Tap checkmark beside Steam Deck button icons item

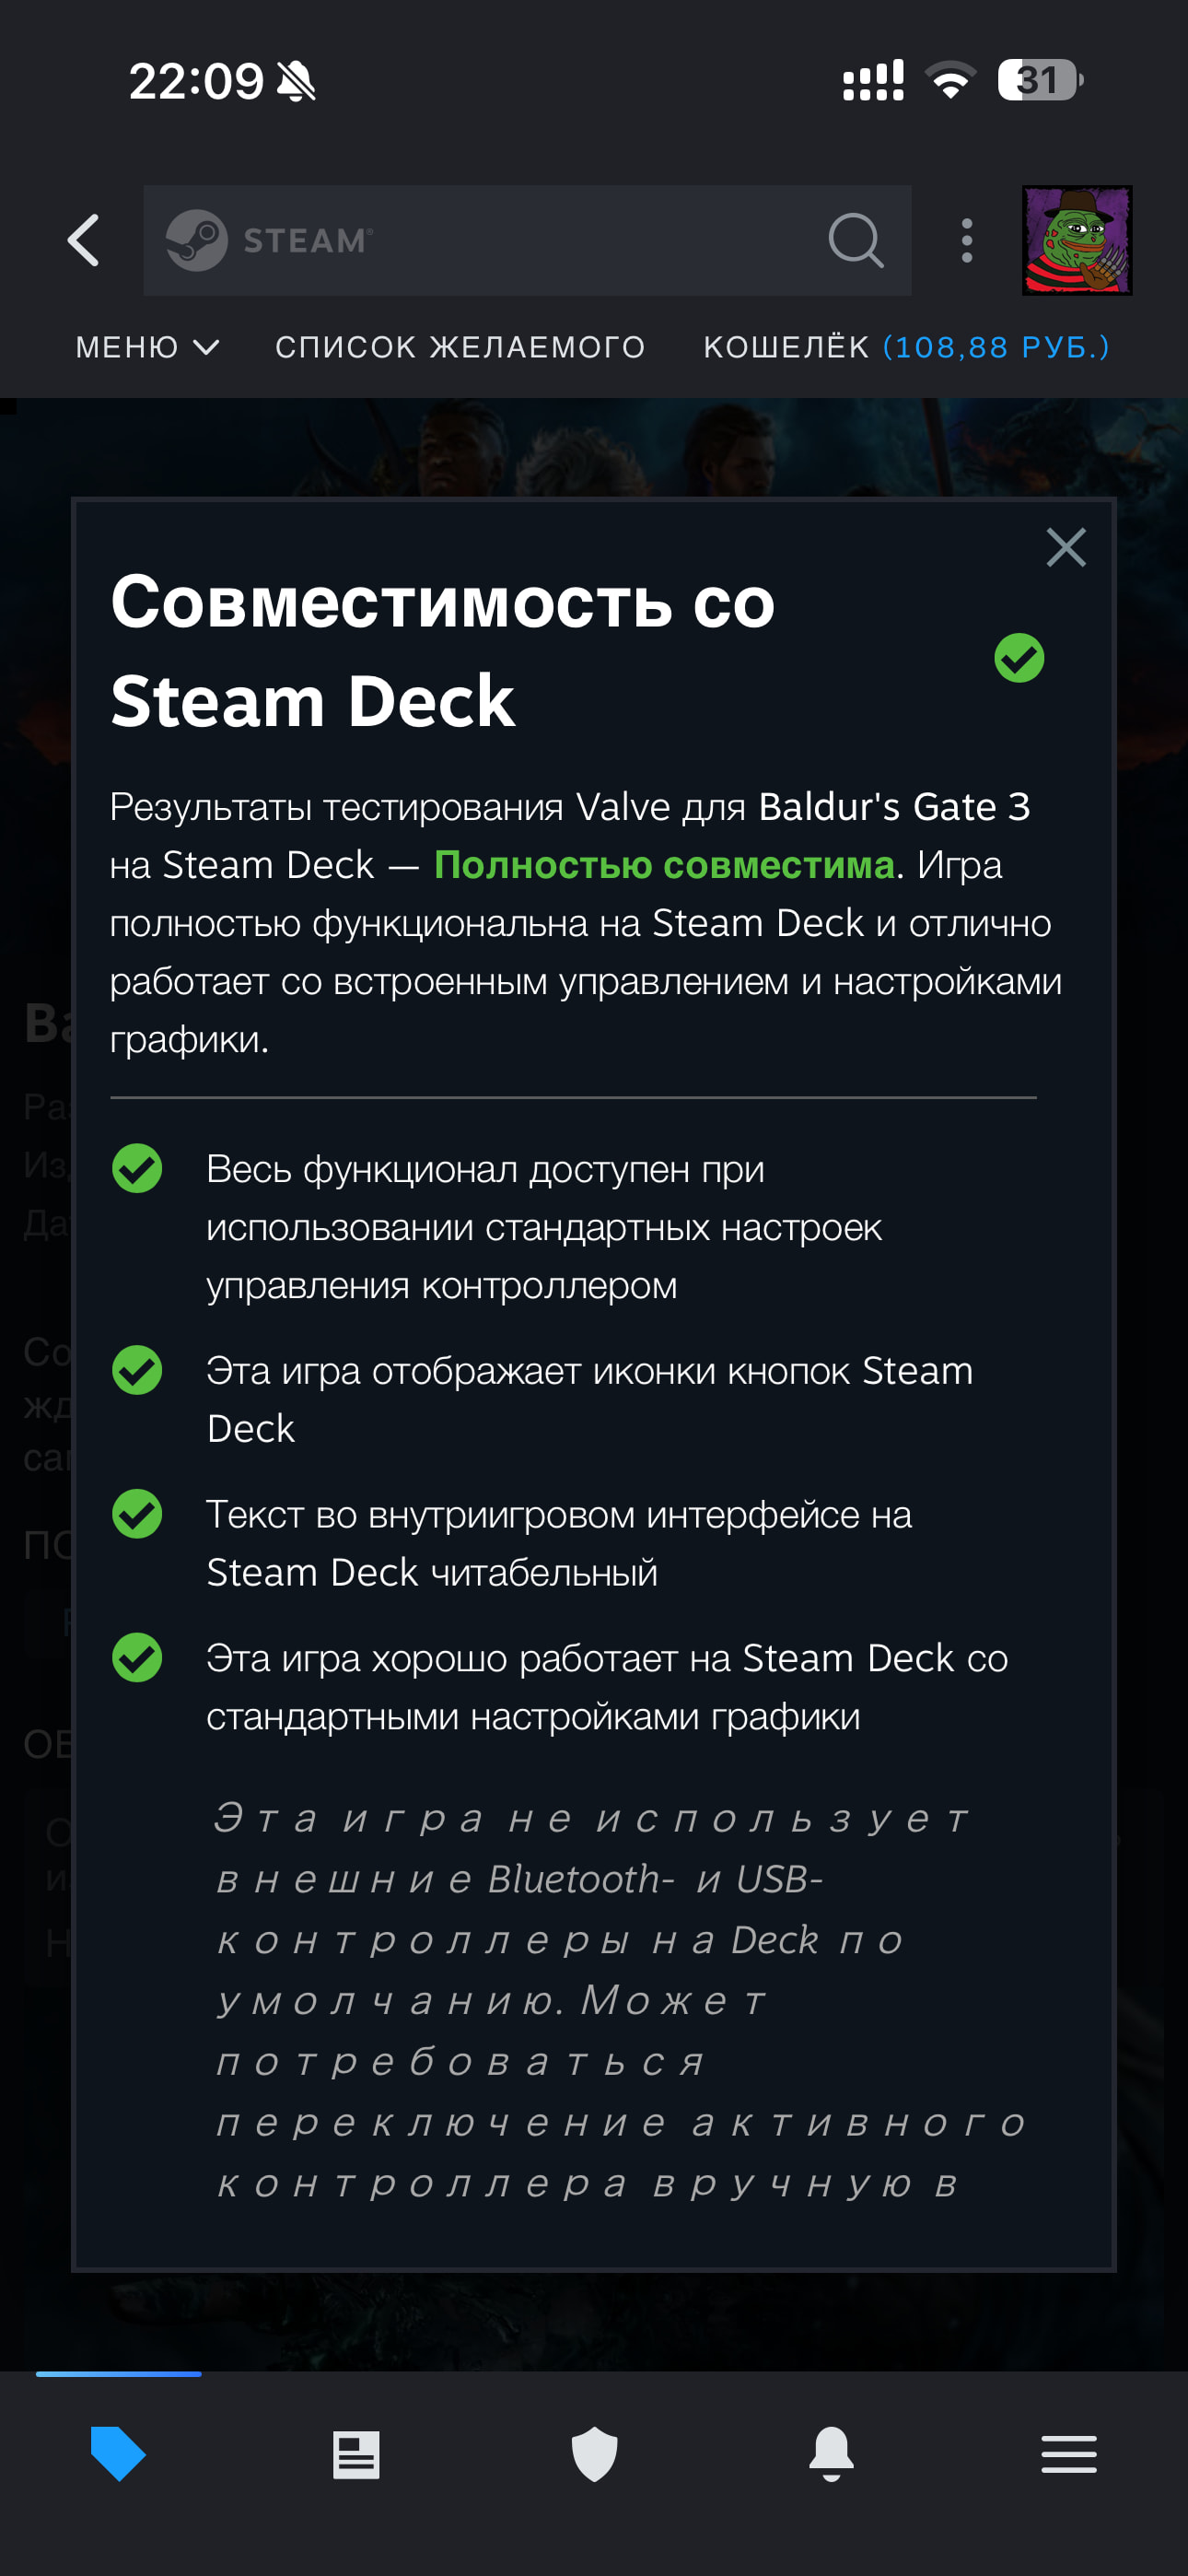(x=137, y=1370)
